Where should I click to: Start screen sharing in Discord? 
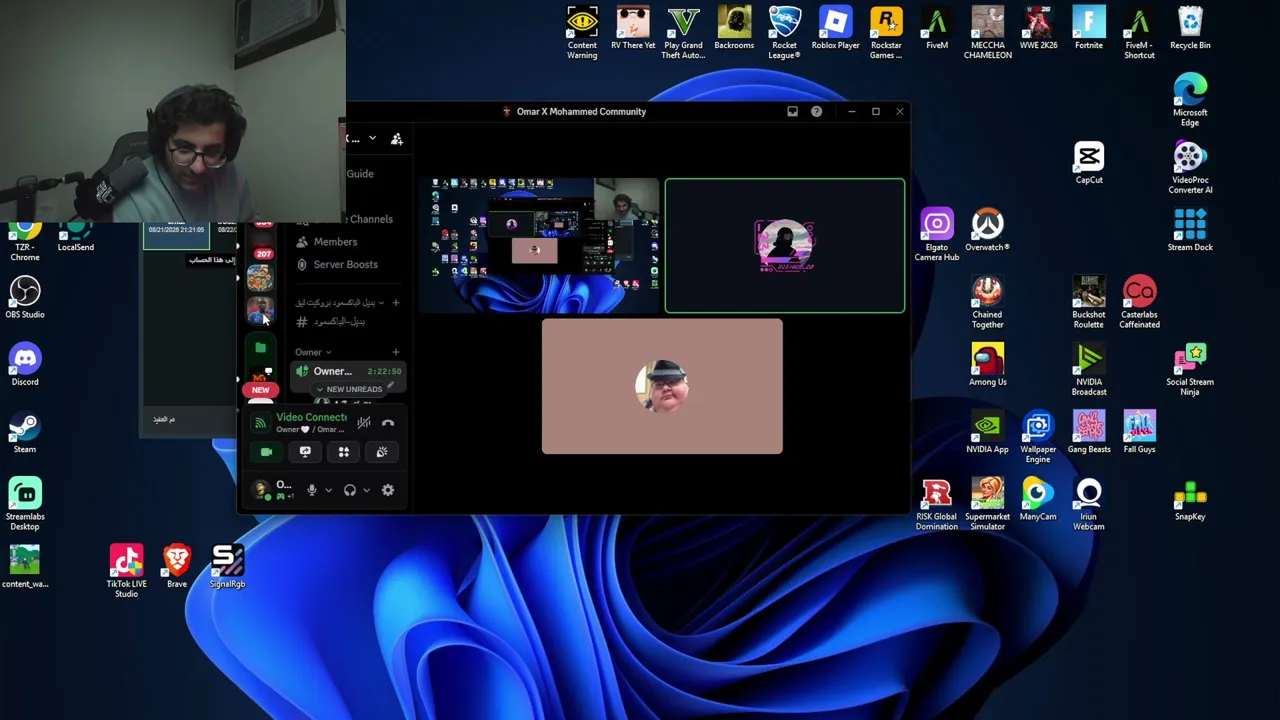tap(305, 452)
